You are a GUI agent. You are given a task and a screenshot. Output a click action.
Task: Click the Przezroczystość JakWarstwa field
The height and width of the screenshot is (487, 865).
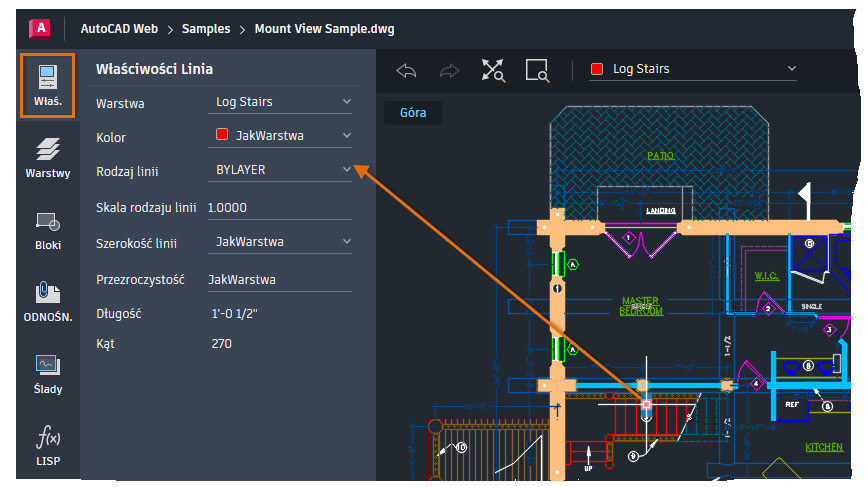tap(280, 280)
